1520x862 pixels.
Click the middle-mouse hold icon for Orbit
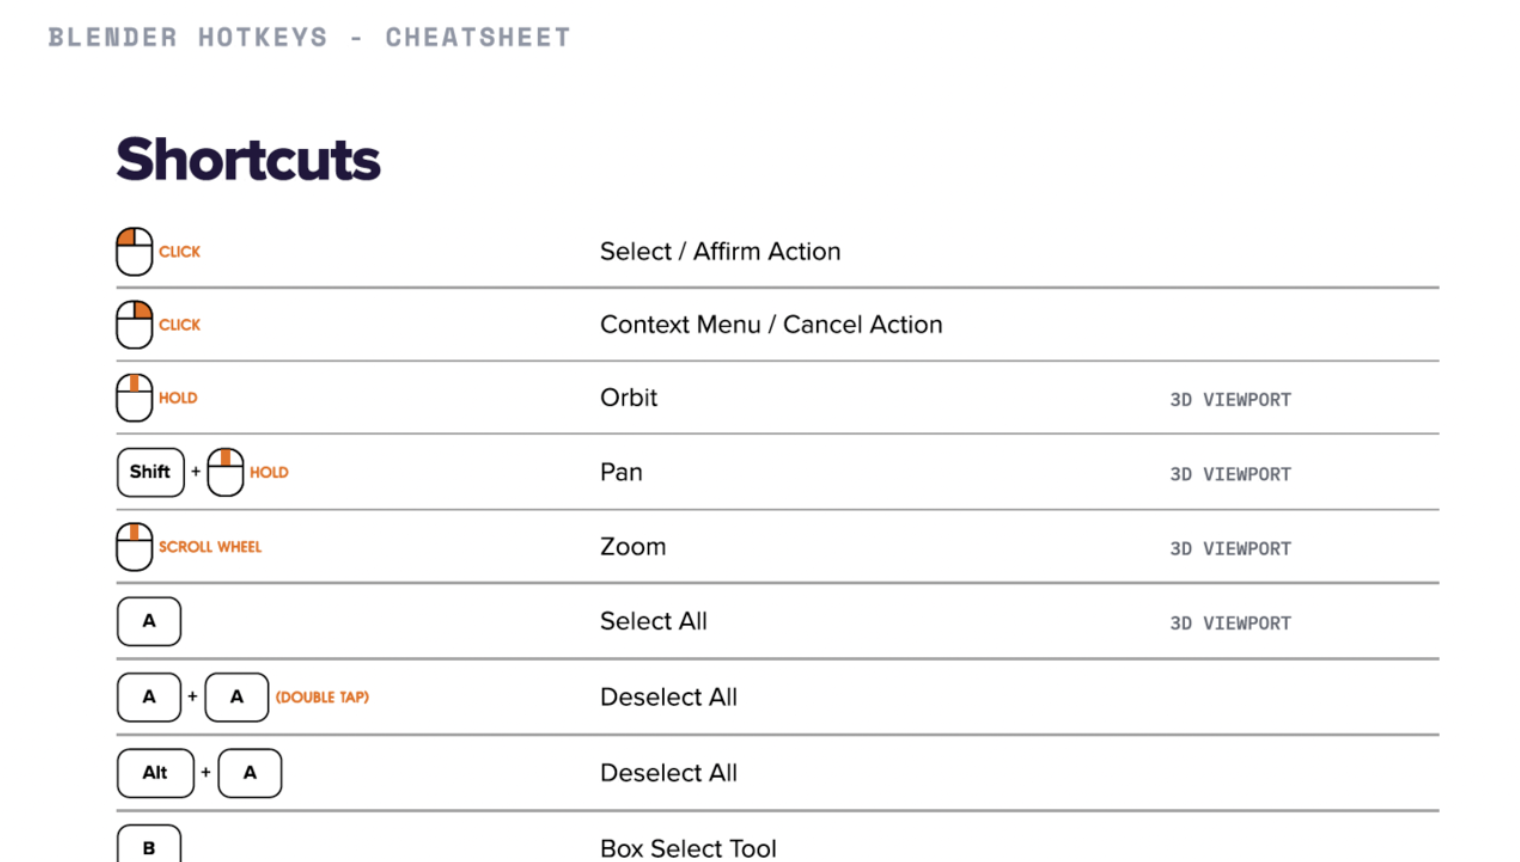tap(134, 398)
